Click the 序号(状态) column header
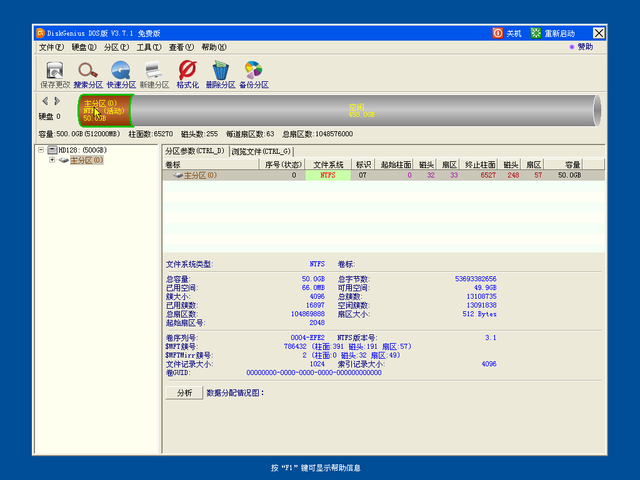This screenshot has height=480, width=640. click(x=282, y=164)
